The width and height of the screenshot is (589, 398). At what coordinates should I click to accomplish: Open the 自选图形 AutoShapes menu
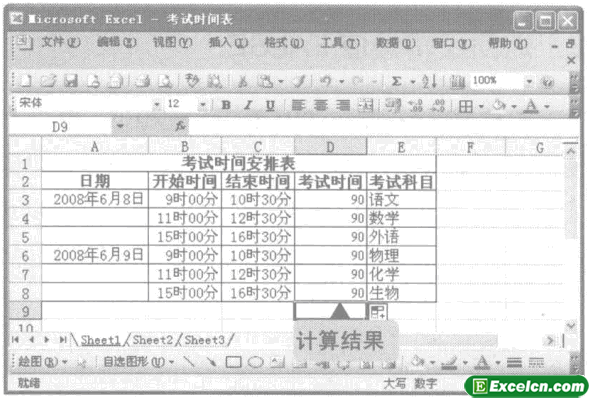[x=139, y=362]
